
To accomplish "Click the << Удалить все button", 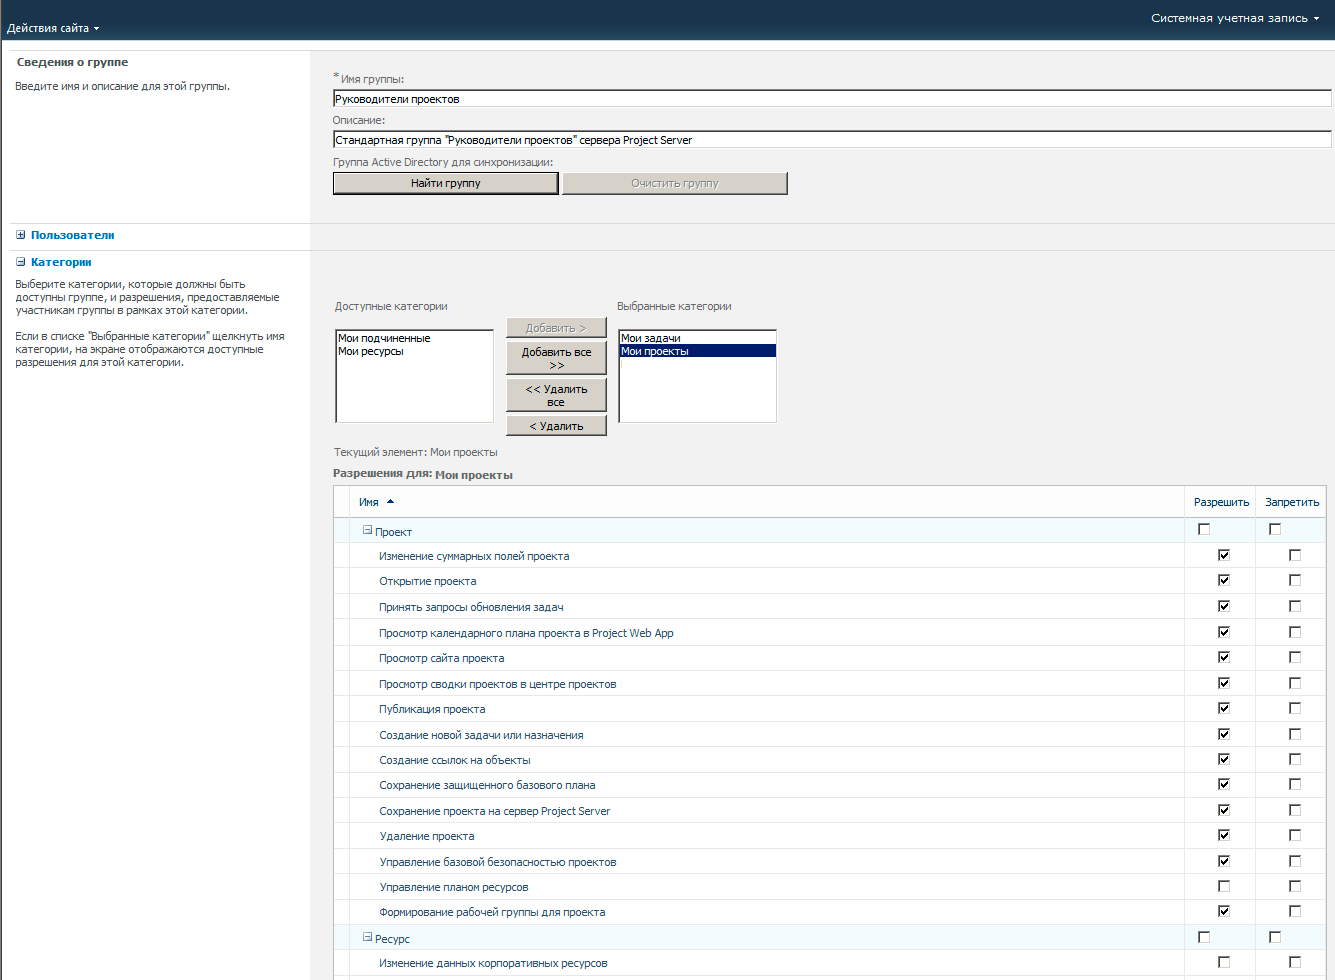I will [x=556, y=395].
